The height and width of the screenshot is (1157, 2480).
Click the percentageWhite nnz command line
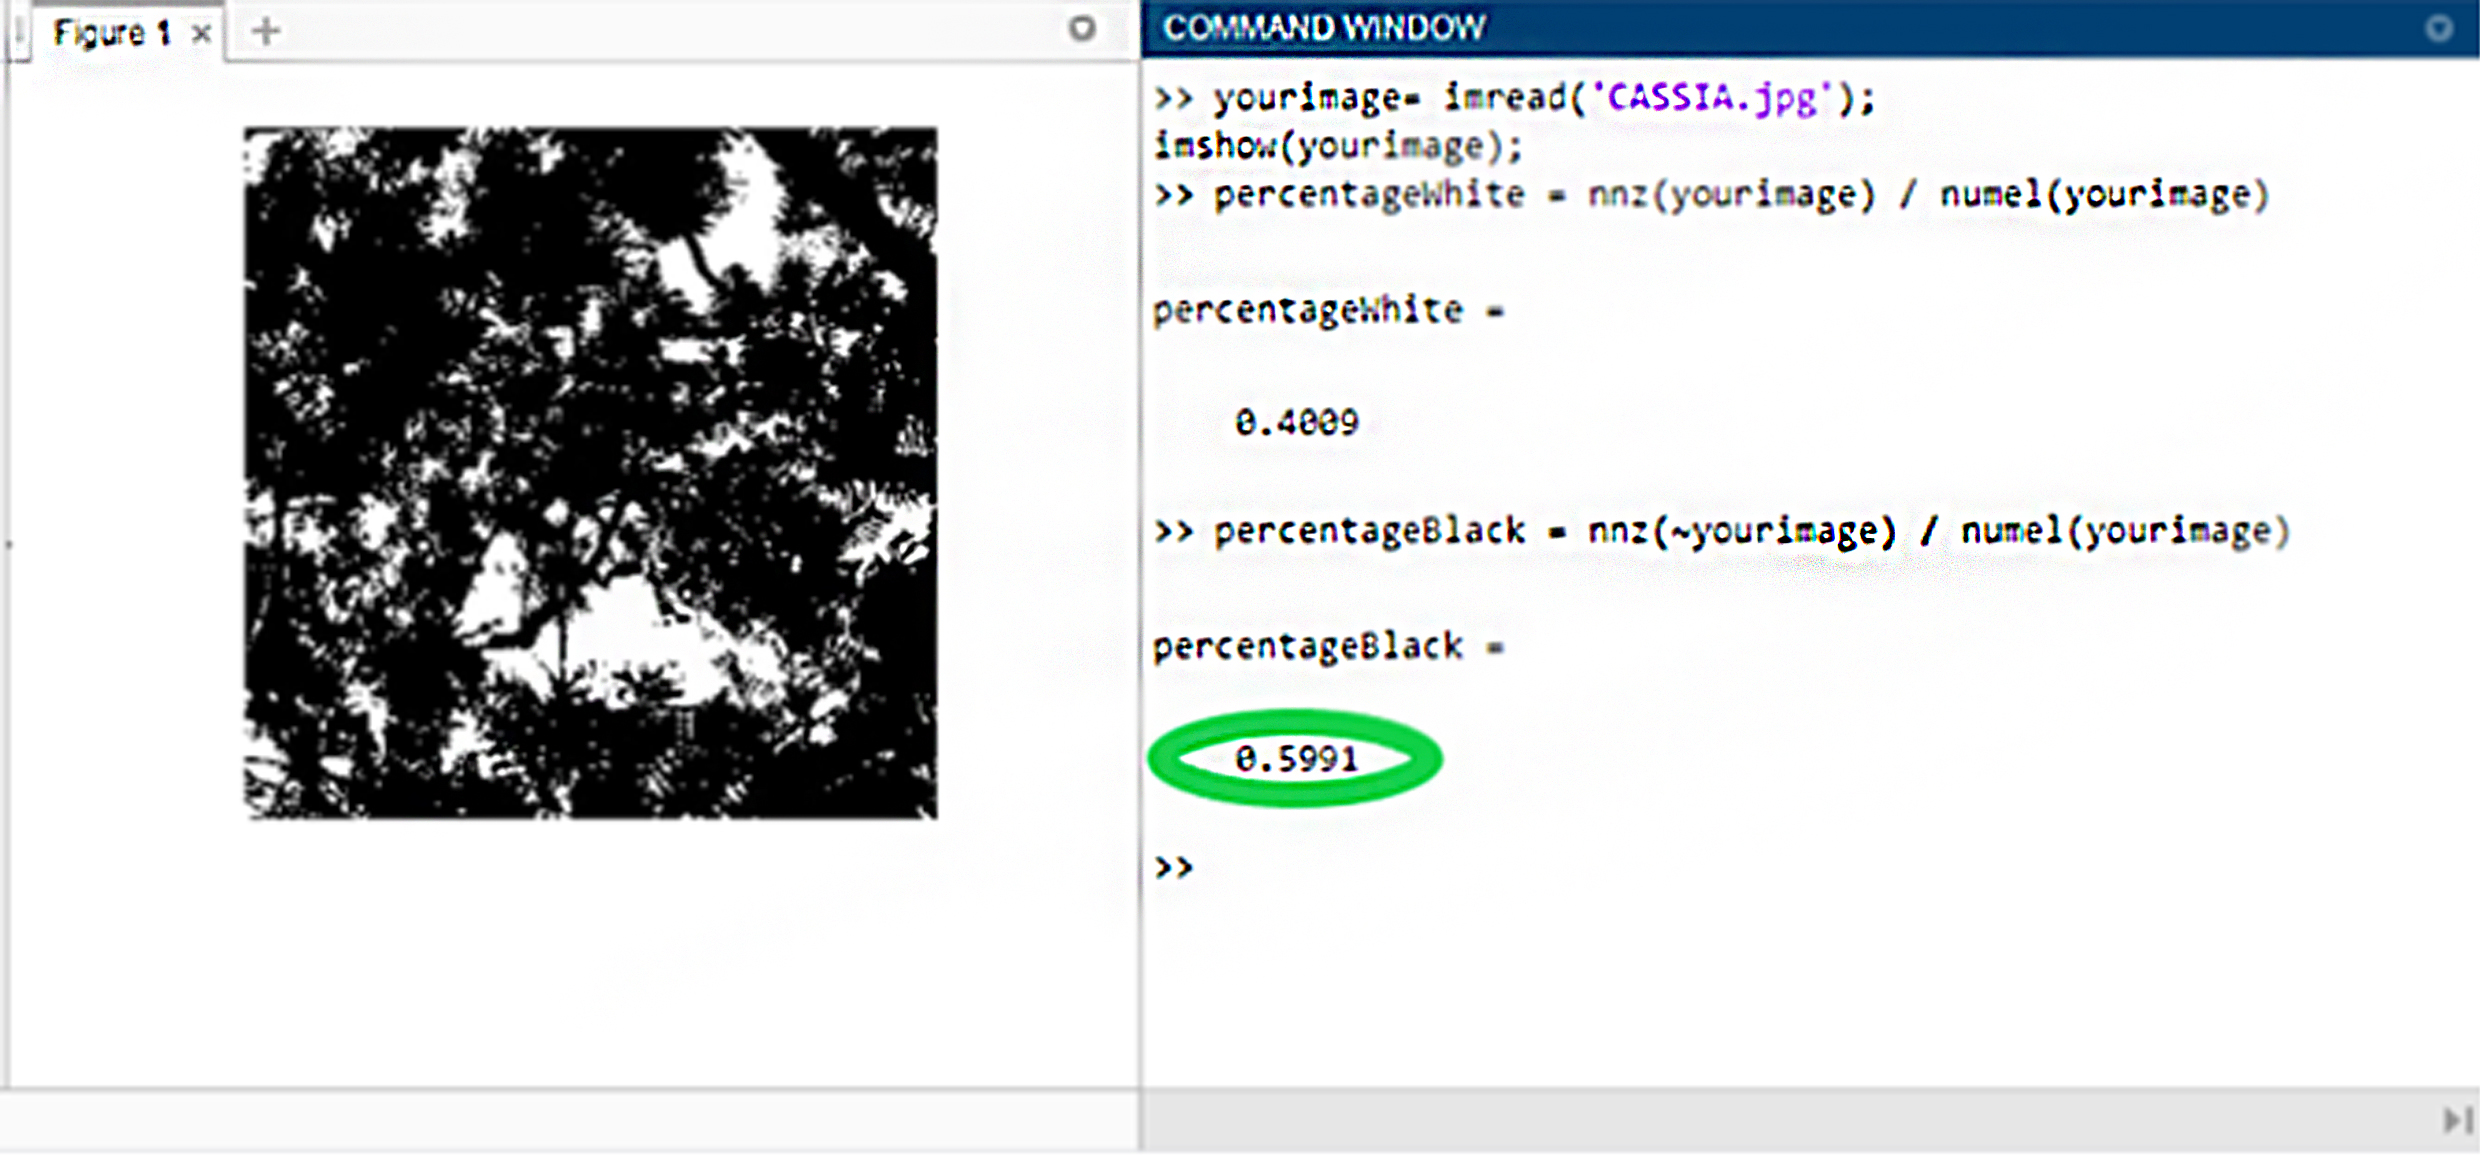1711,194
